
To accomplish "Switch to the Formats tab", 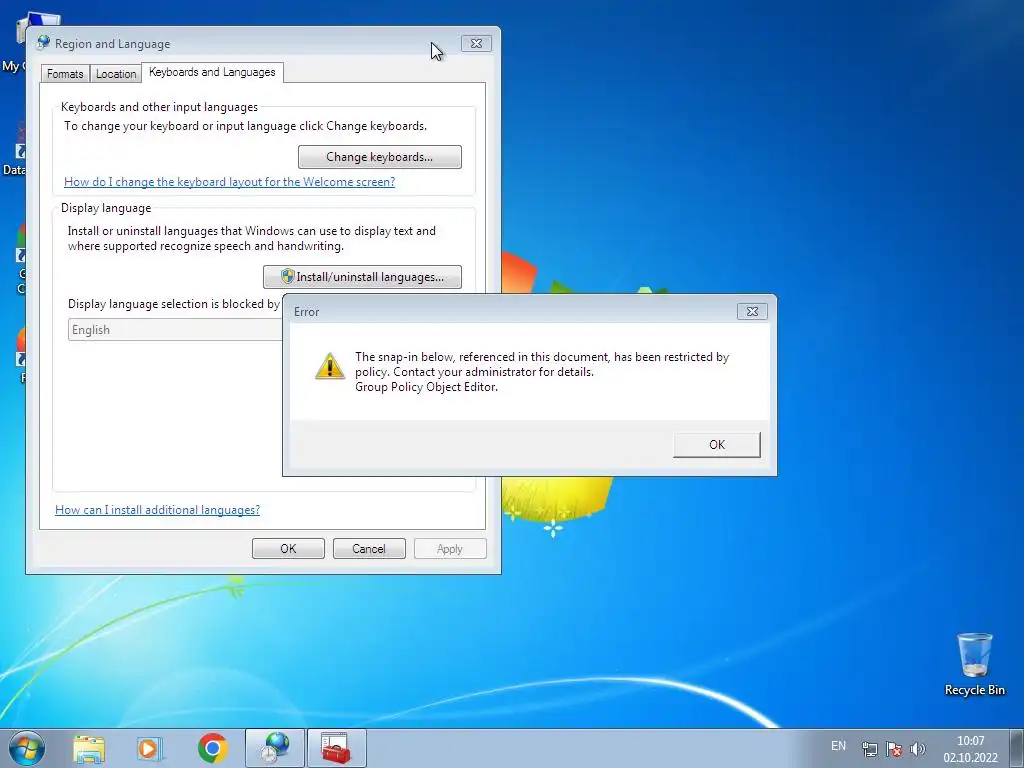I will (x=65, y=74).
